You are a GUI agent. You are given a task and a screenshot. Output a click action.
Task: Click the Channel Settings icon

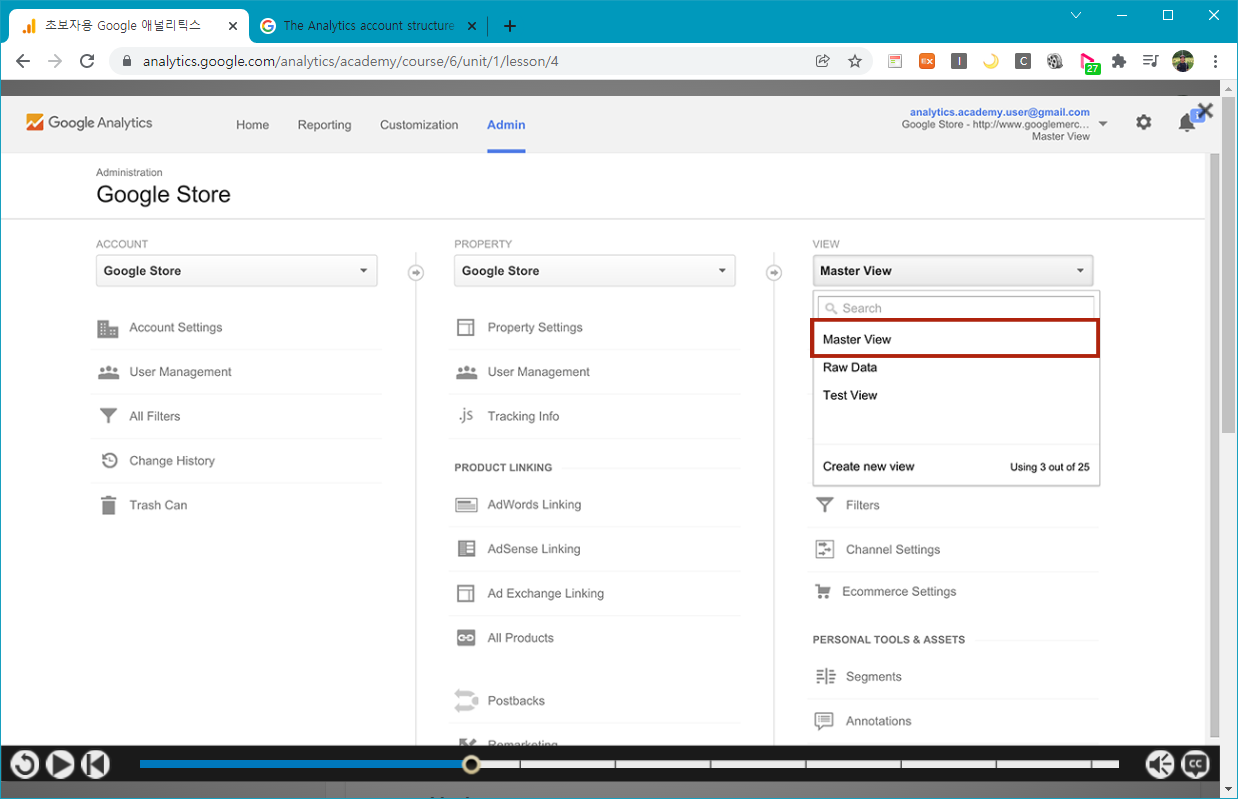[x=824, y=549]
